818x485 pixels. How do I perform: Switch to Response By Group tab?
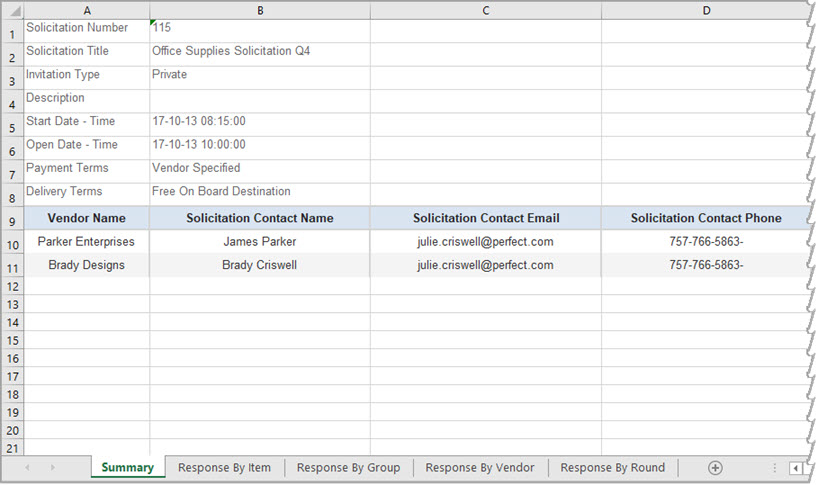coord(348,467)
